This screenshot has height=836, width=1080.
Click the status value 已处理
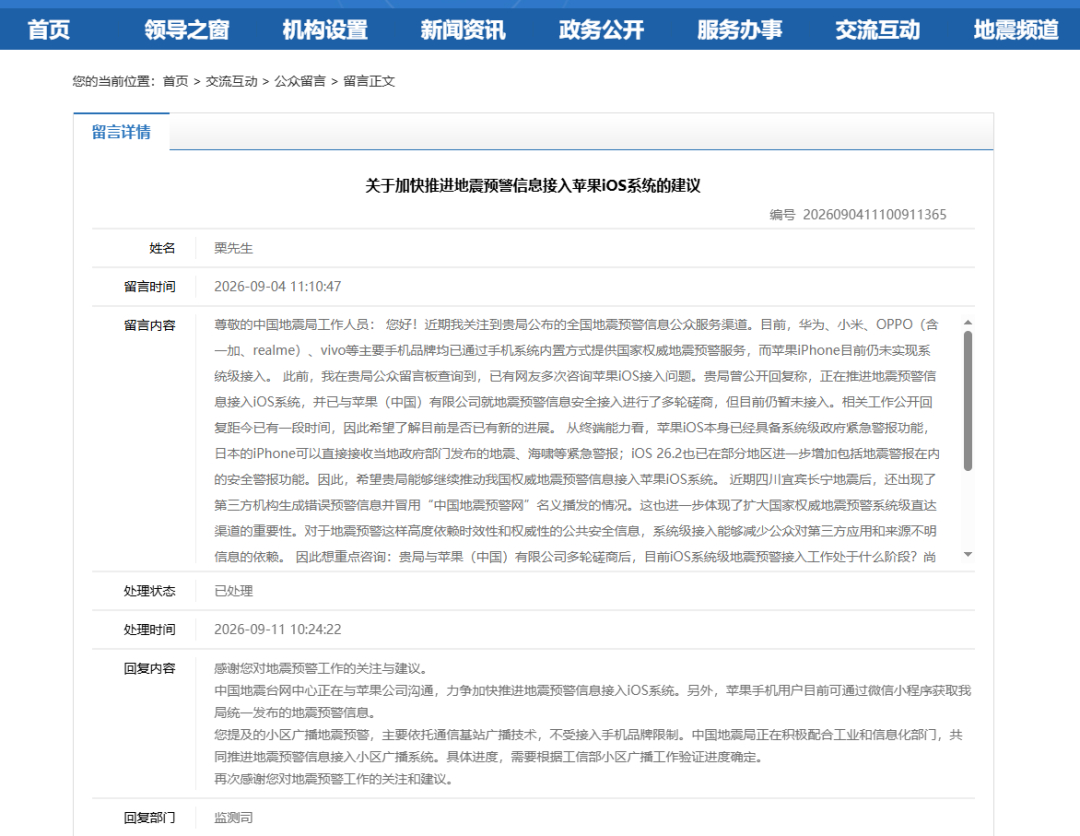pyautogui.click(x=233, y=591)
